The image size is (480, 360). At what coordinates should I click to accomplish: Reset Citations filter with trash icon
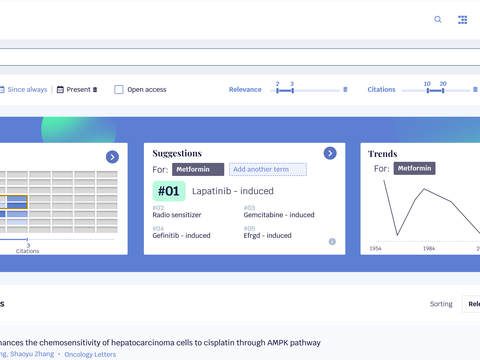pyautogui.click(x=475, y=89)
